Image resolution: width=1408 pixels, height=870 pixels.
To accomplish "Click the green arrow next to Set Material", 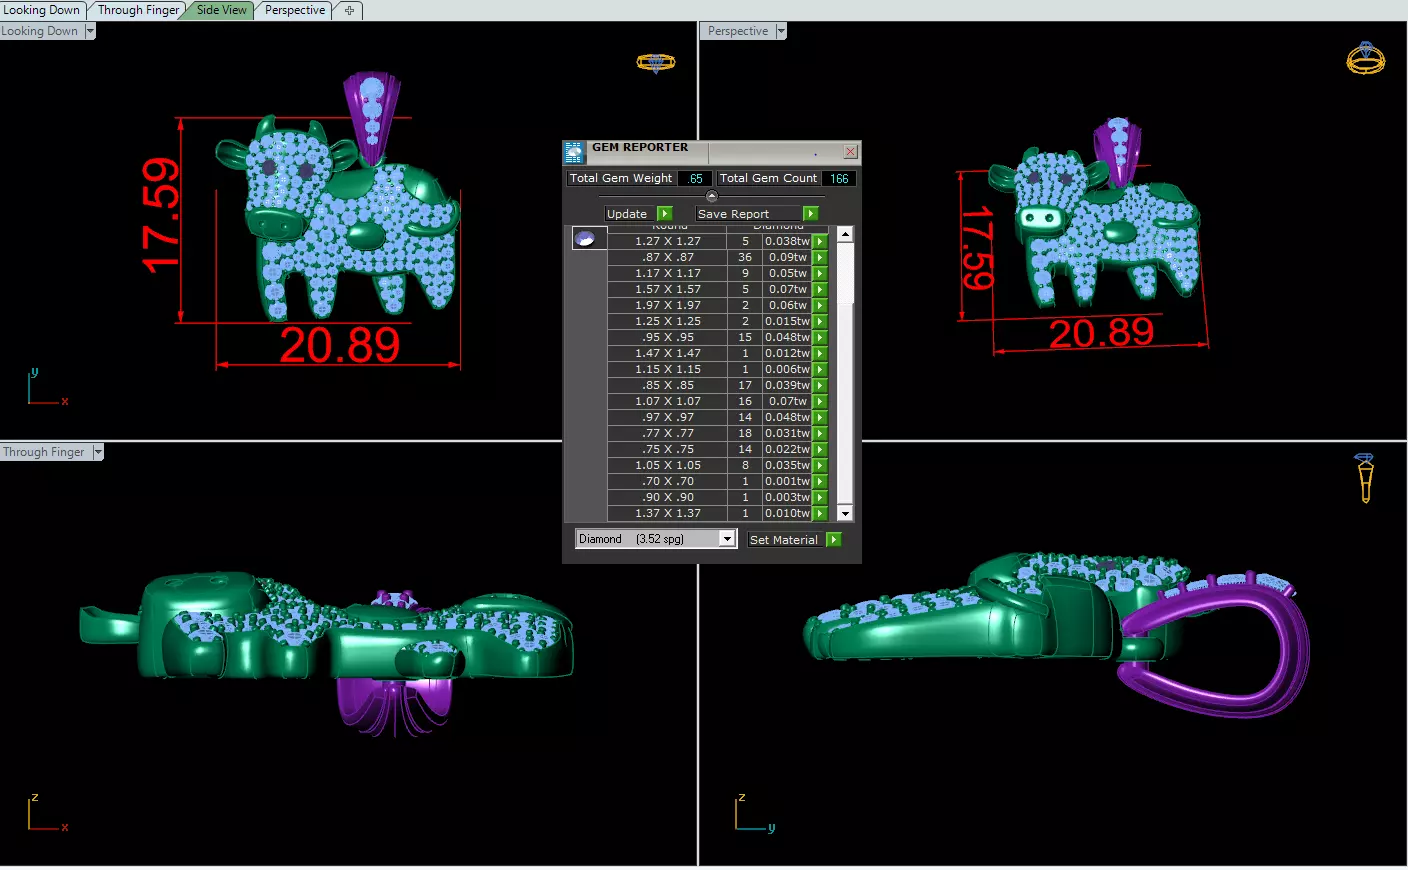I will pyautogui.click(x=834, y=540).
